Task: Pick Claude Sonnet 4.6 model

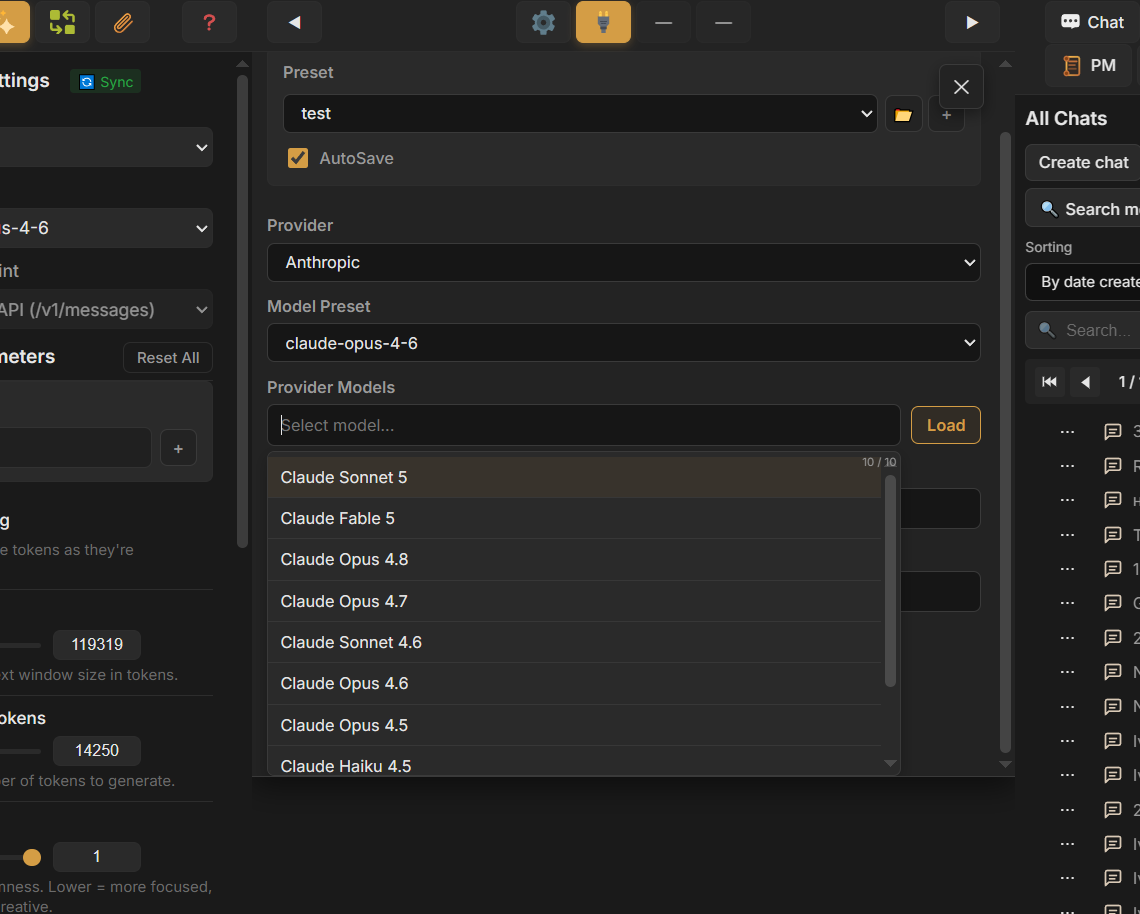Action: [x=574, y=643]
